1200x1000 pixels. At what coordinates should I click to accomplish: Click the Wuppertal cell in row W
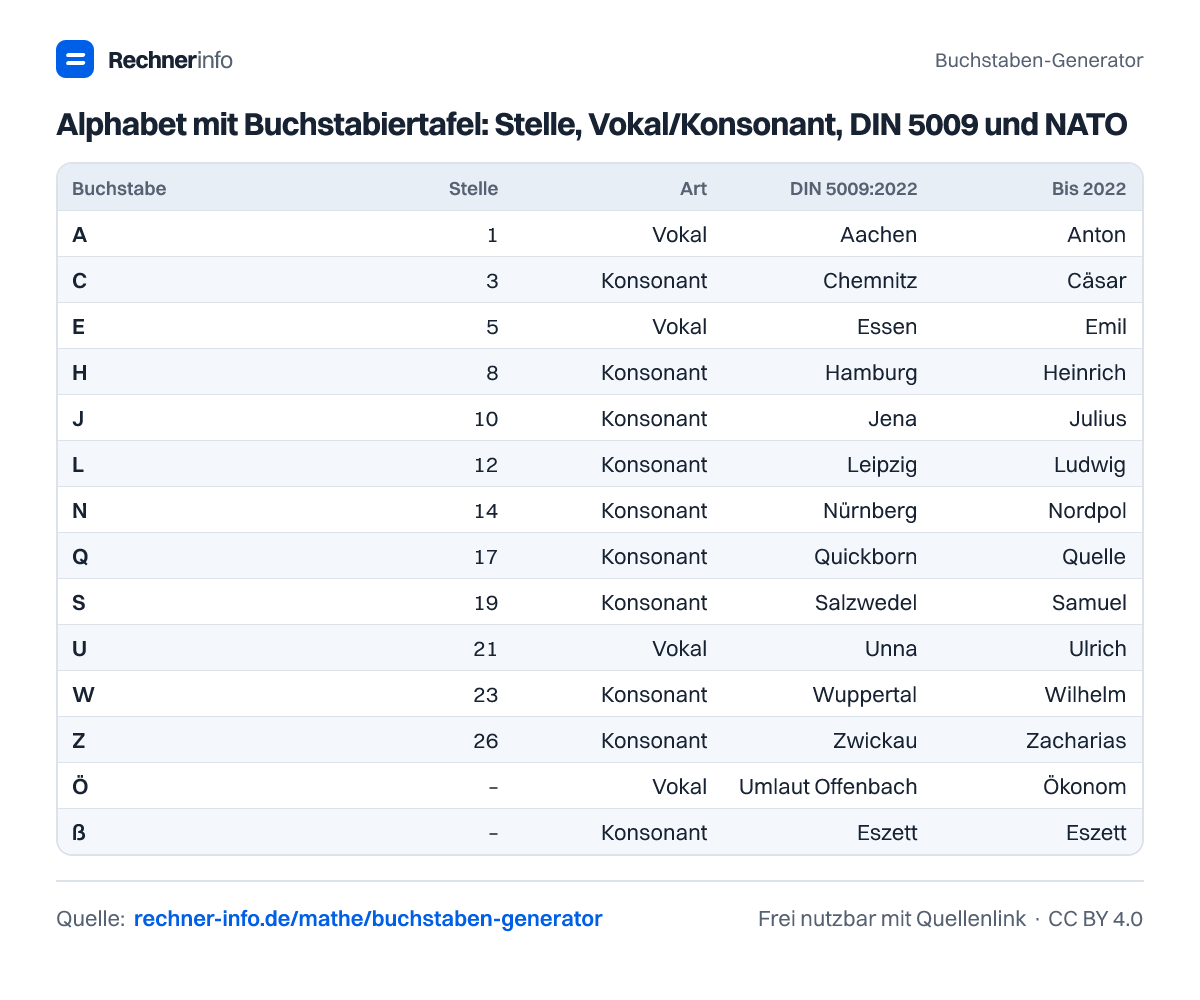pos(865,695)
